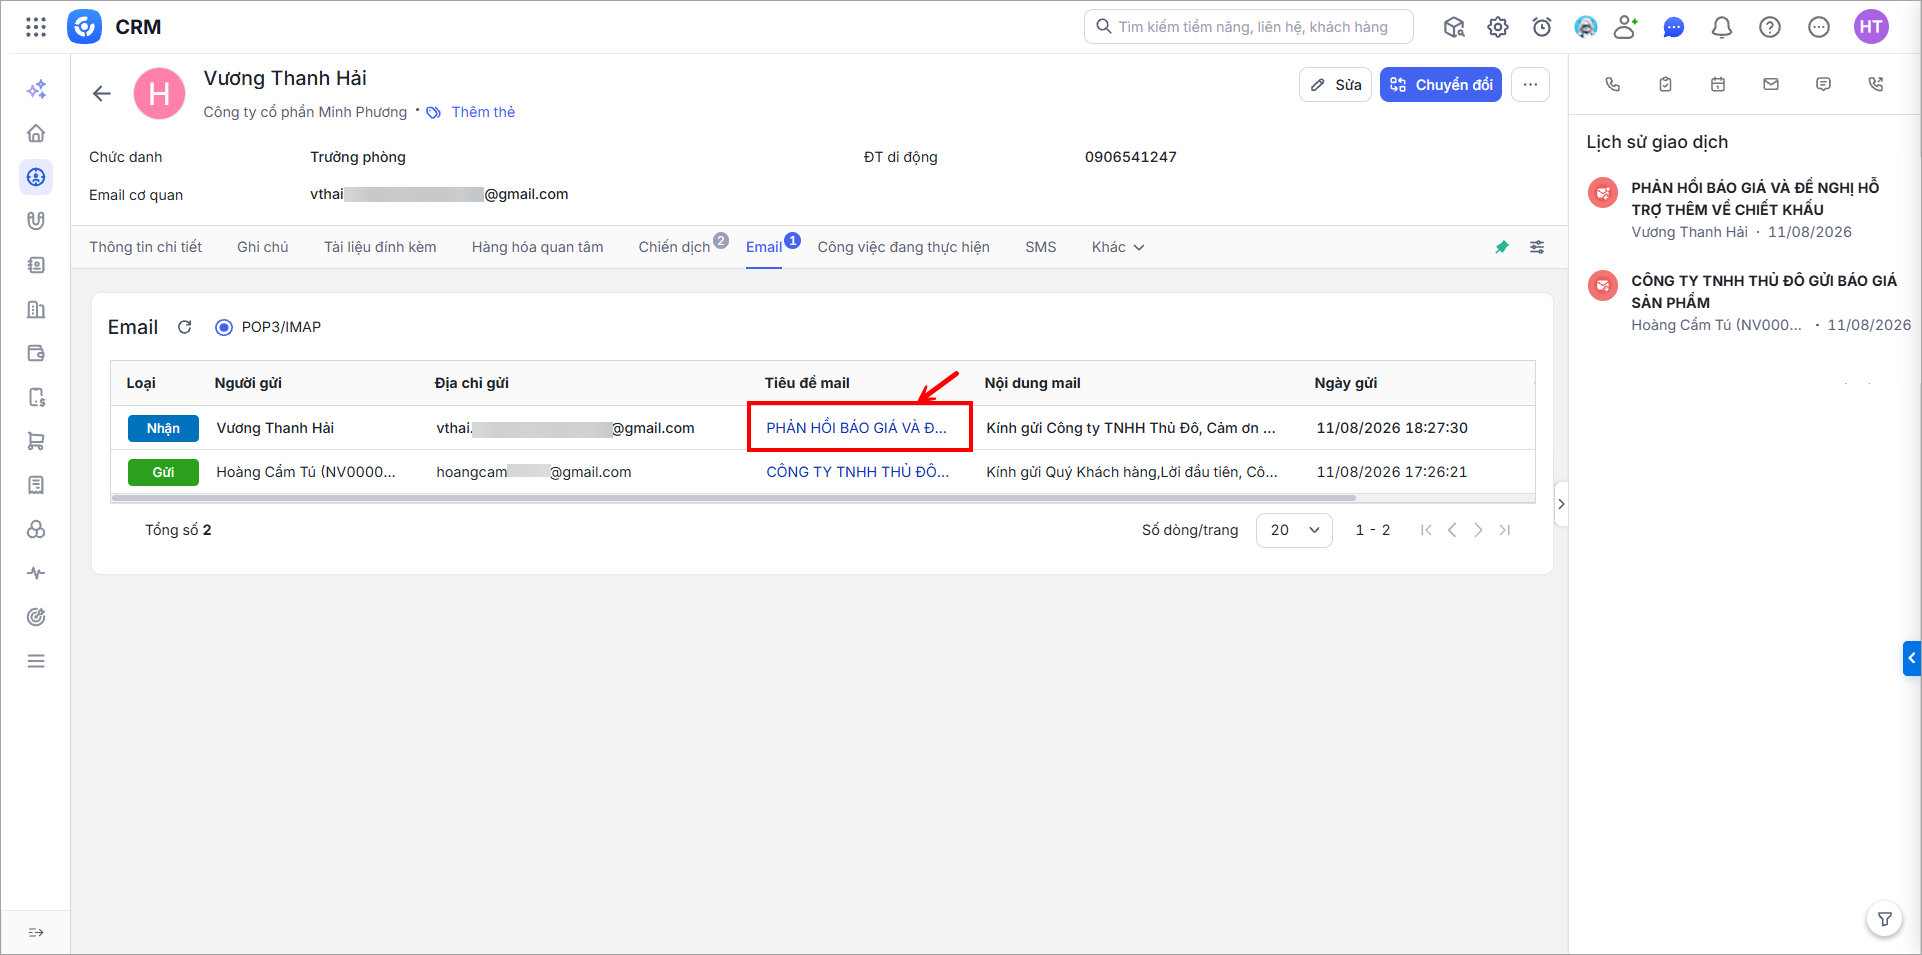Open the target goals icon in sidebar
Screen dimensions: 1922x955
coord(36,617)
